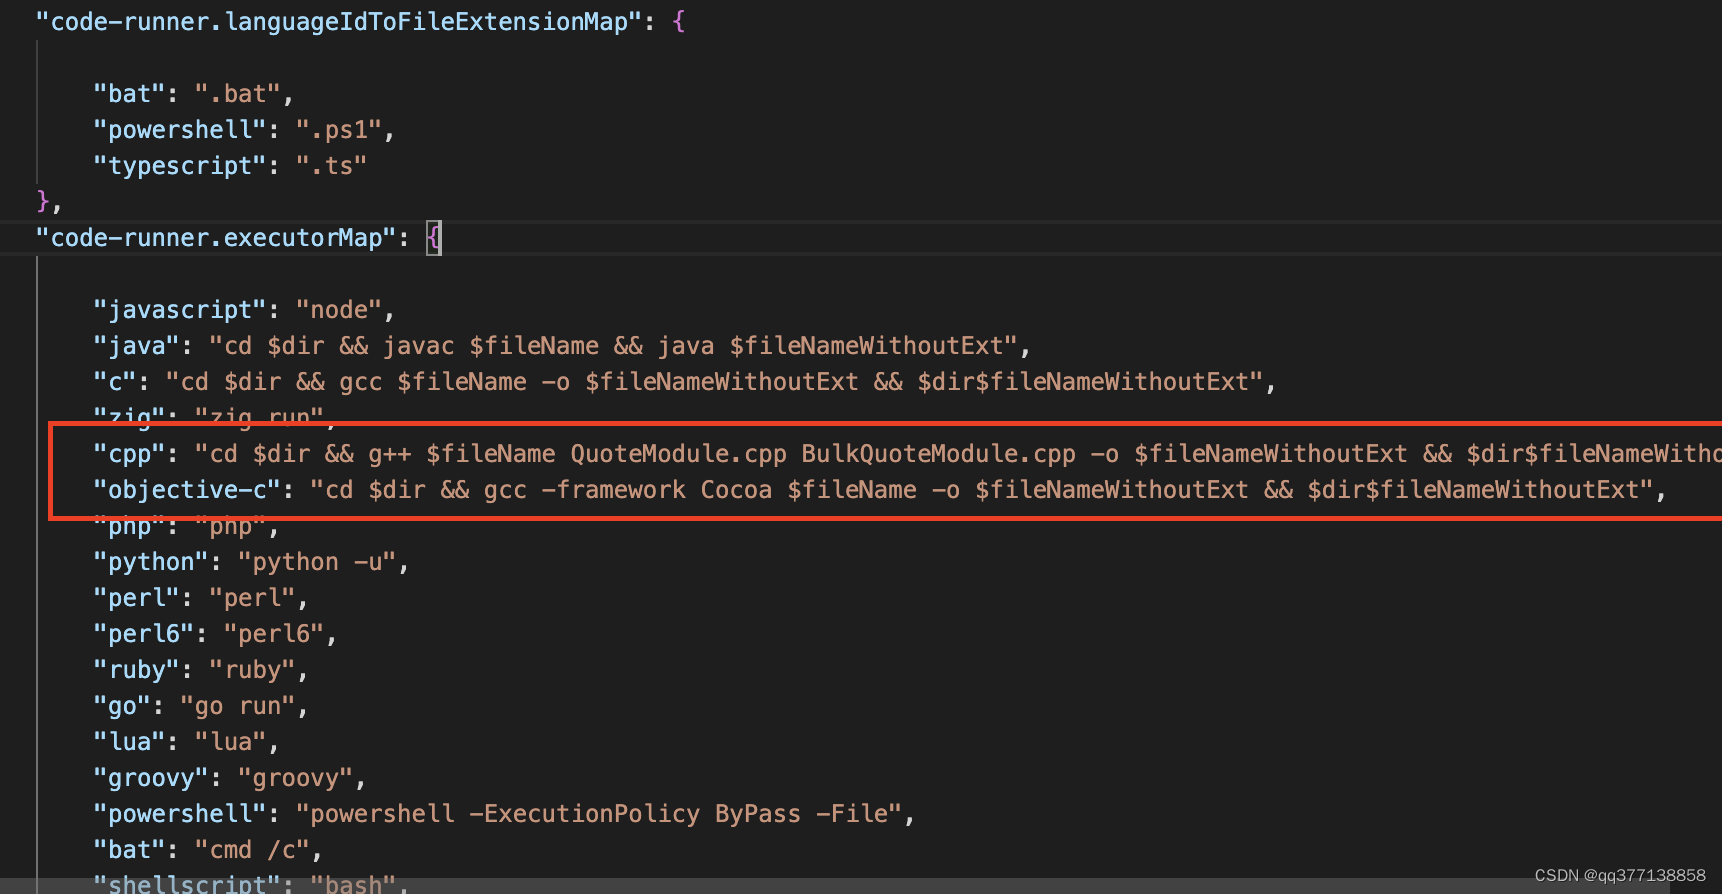This screenshot has width=1722, height=894.
Task: Click the "ruby": "ruby" entry
Action: point(201,670)
